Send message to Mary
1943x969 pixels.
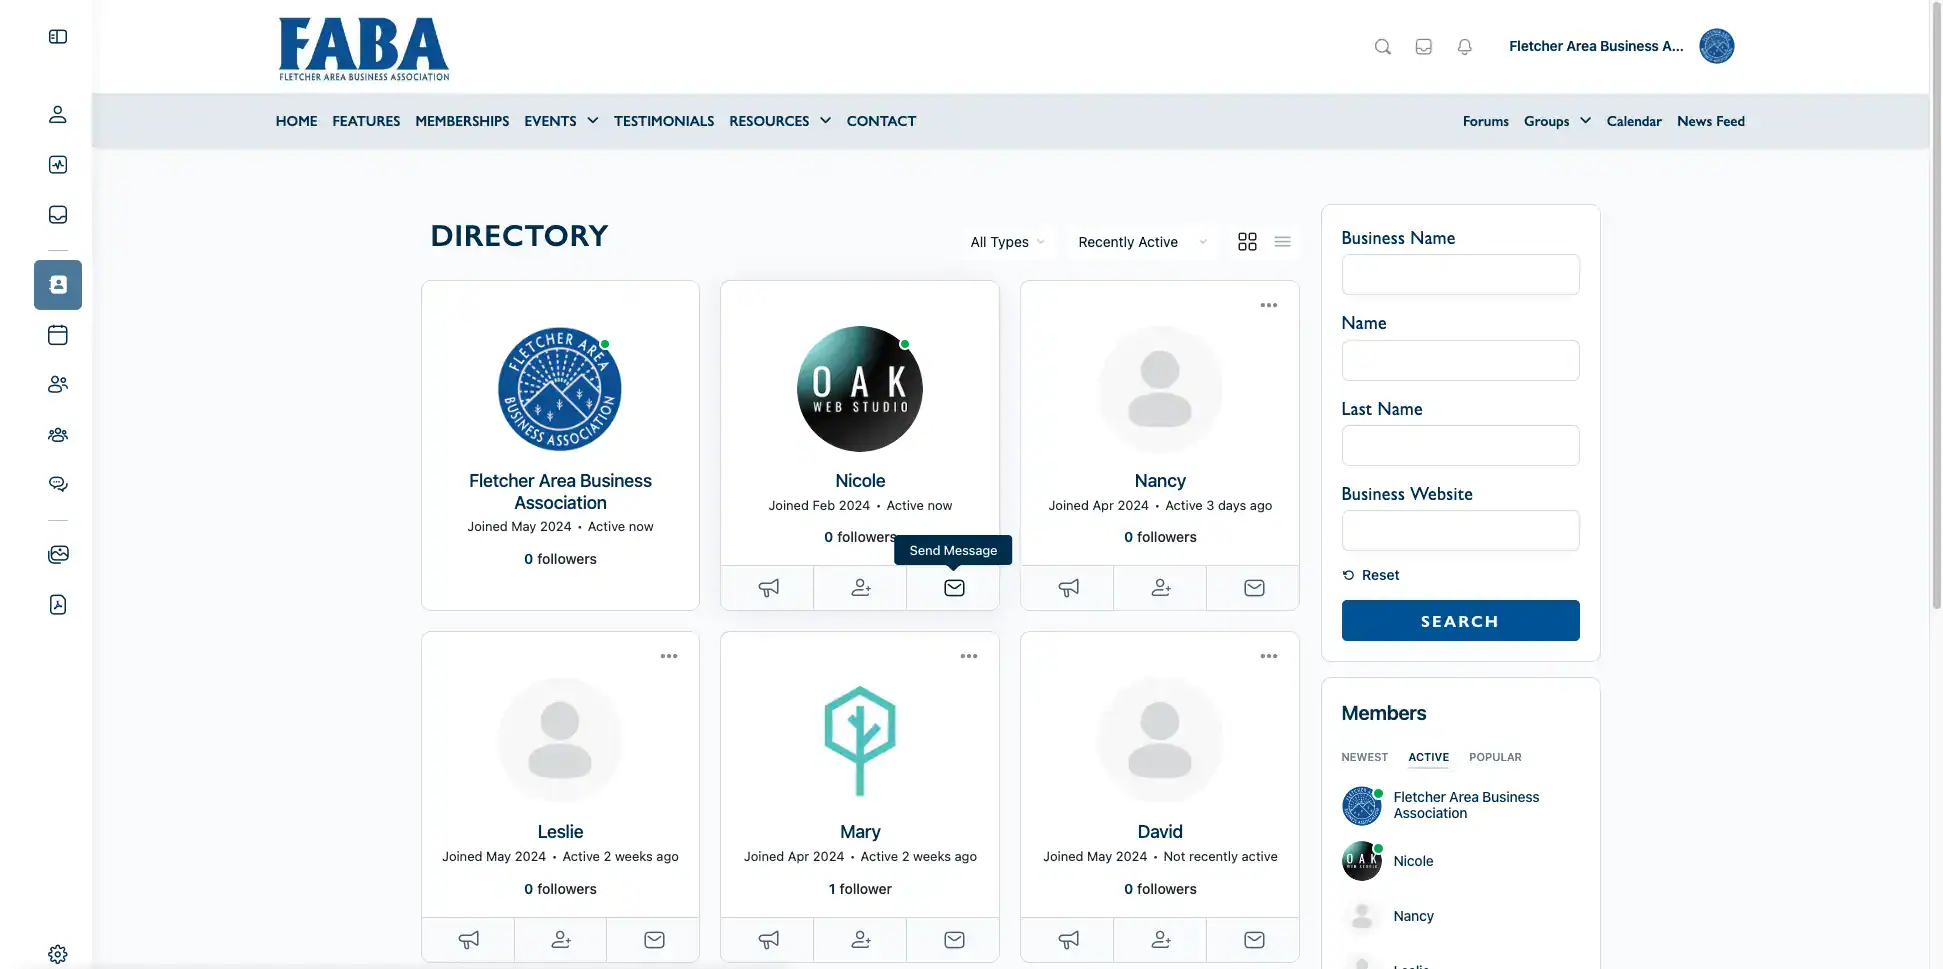(x=954, y=940)
